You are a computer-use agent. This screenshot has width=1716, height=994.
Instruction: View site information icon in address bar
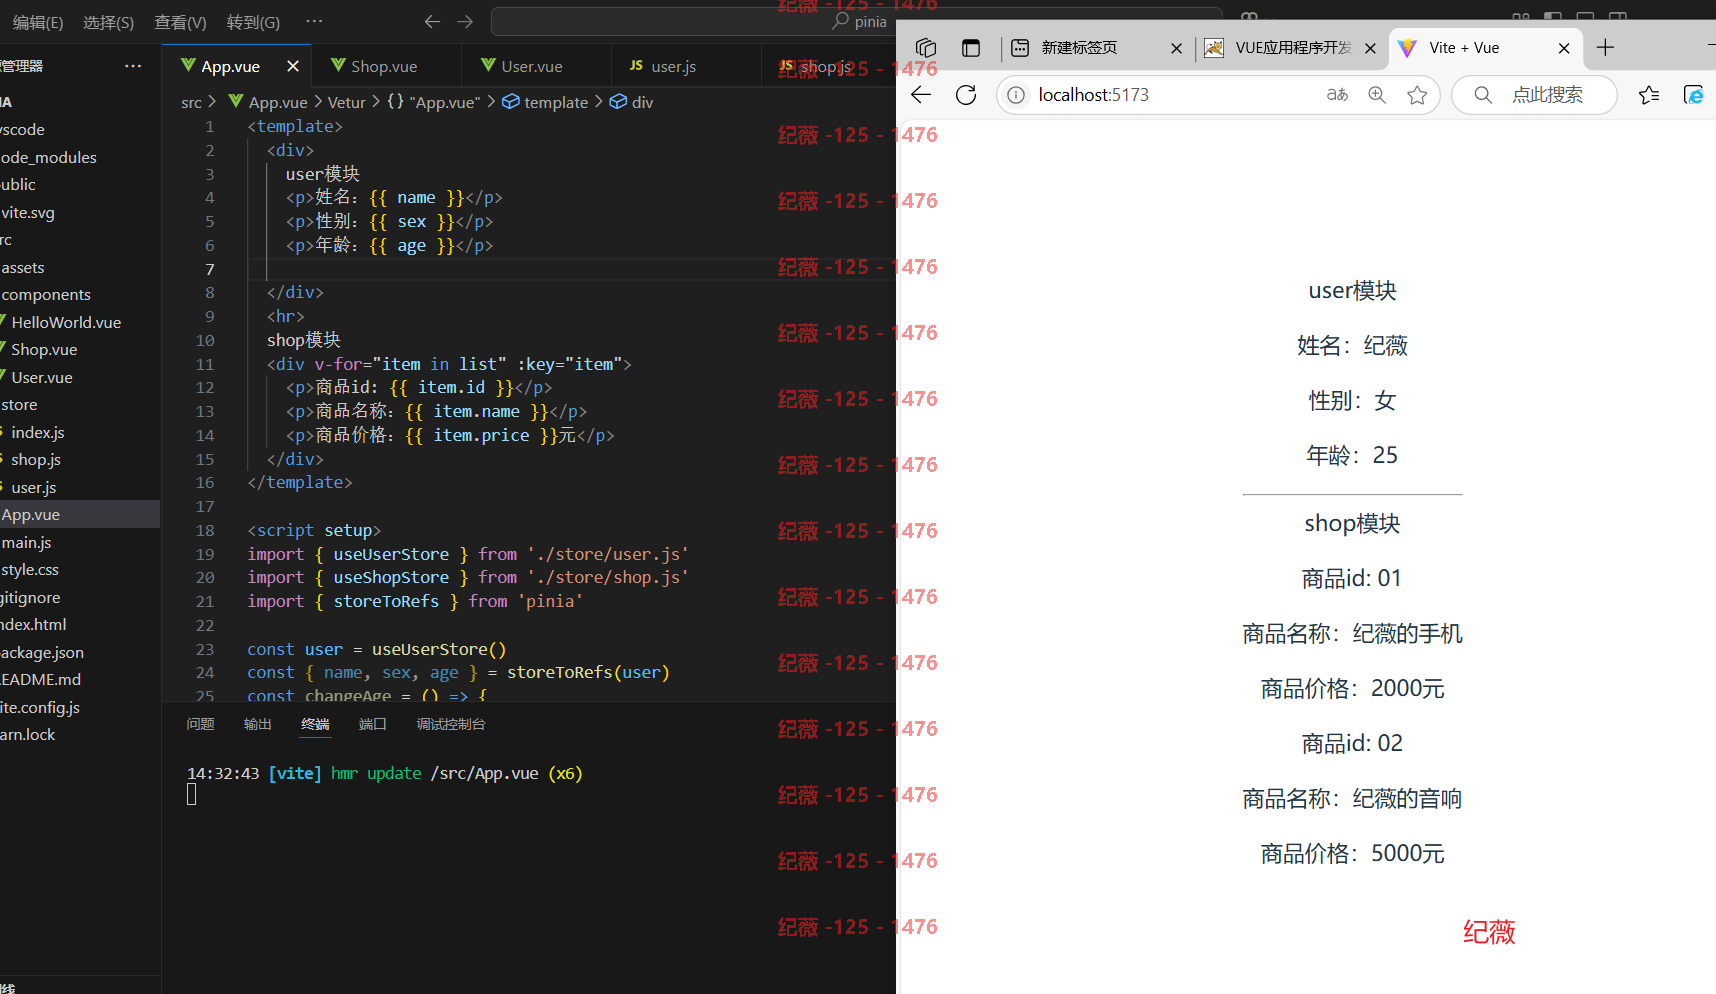coord(1016,94)
